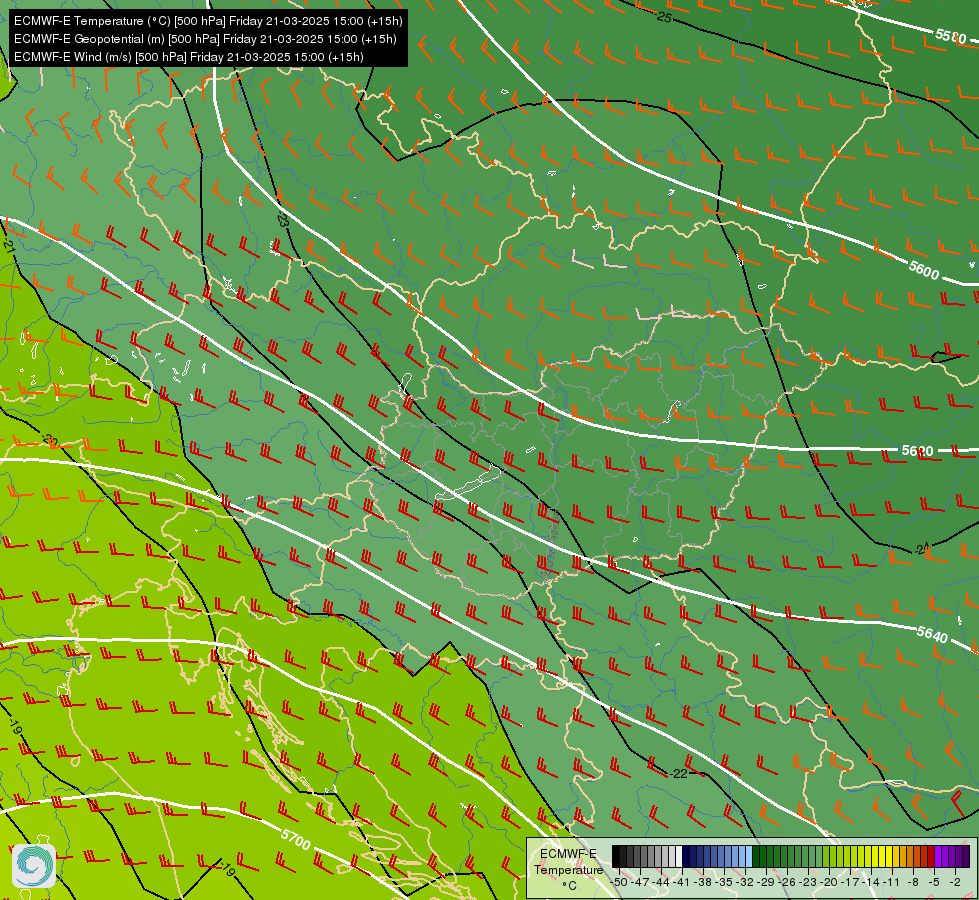Click the -41 legend tick label
Image resolution: width=979 pixels, height=900 pixels.
(x=681, y=882)
